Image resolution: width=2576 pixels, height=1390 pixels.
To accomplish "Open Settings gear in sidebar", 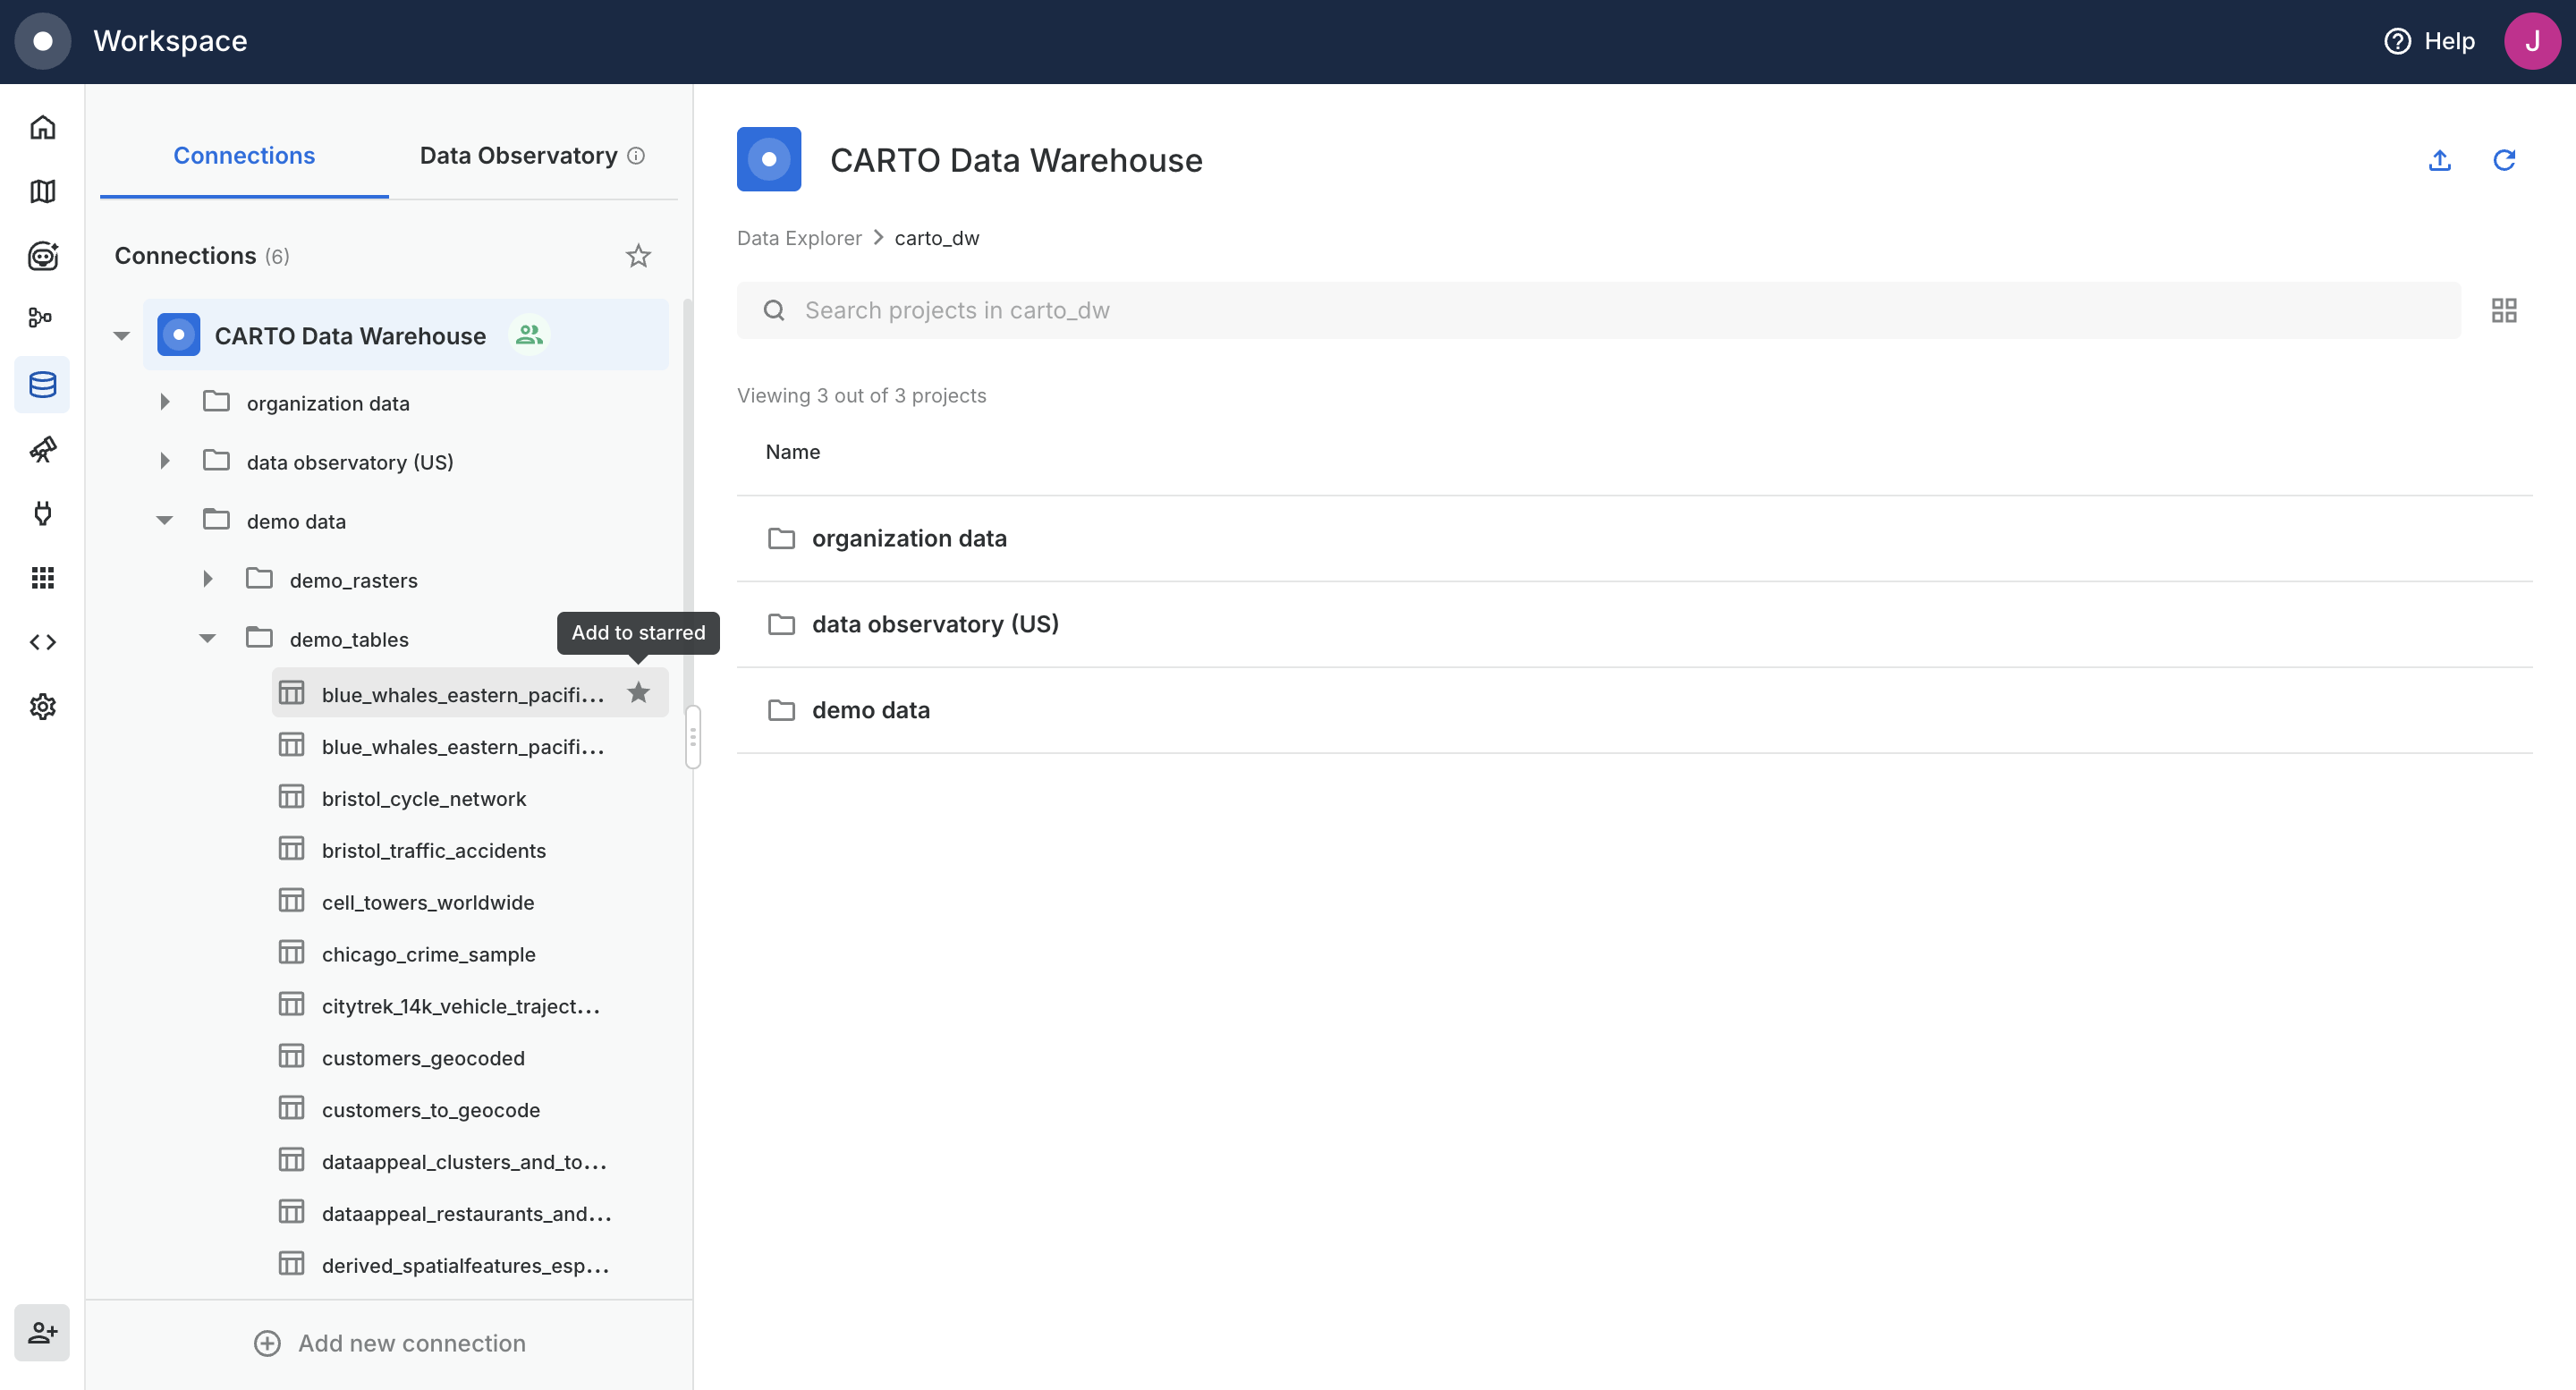I will click(x=42, y=707).
